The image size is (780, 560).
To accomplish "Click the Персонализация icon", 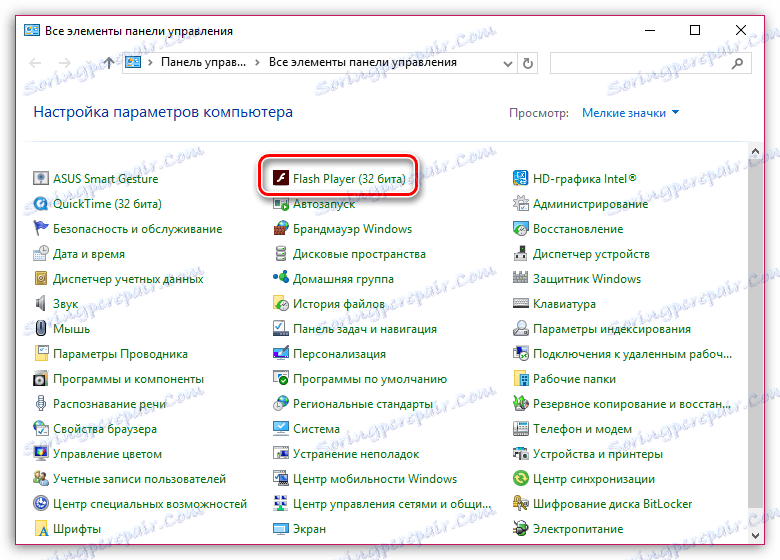I will [x=281, y=354].
